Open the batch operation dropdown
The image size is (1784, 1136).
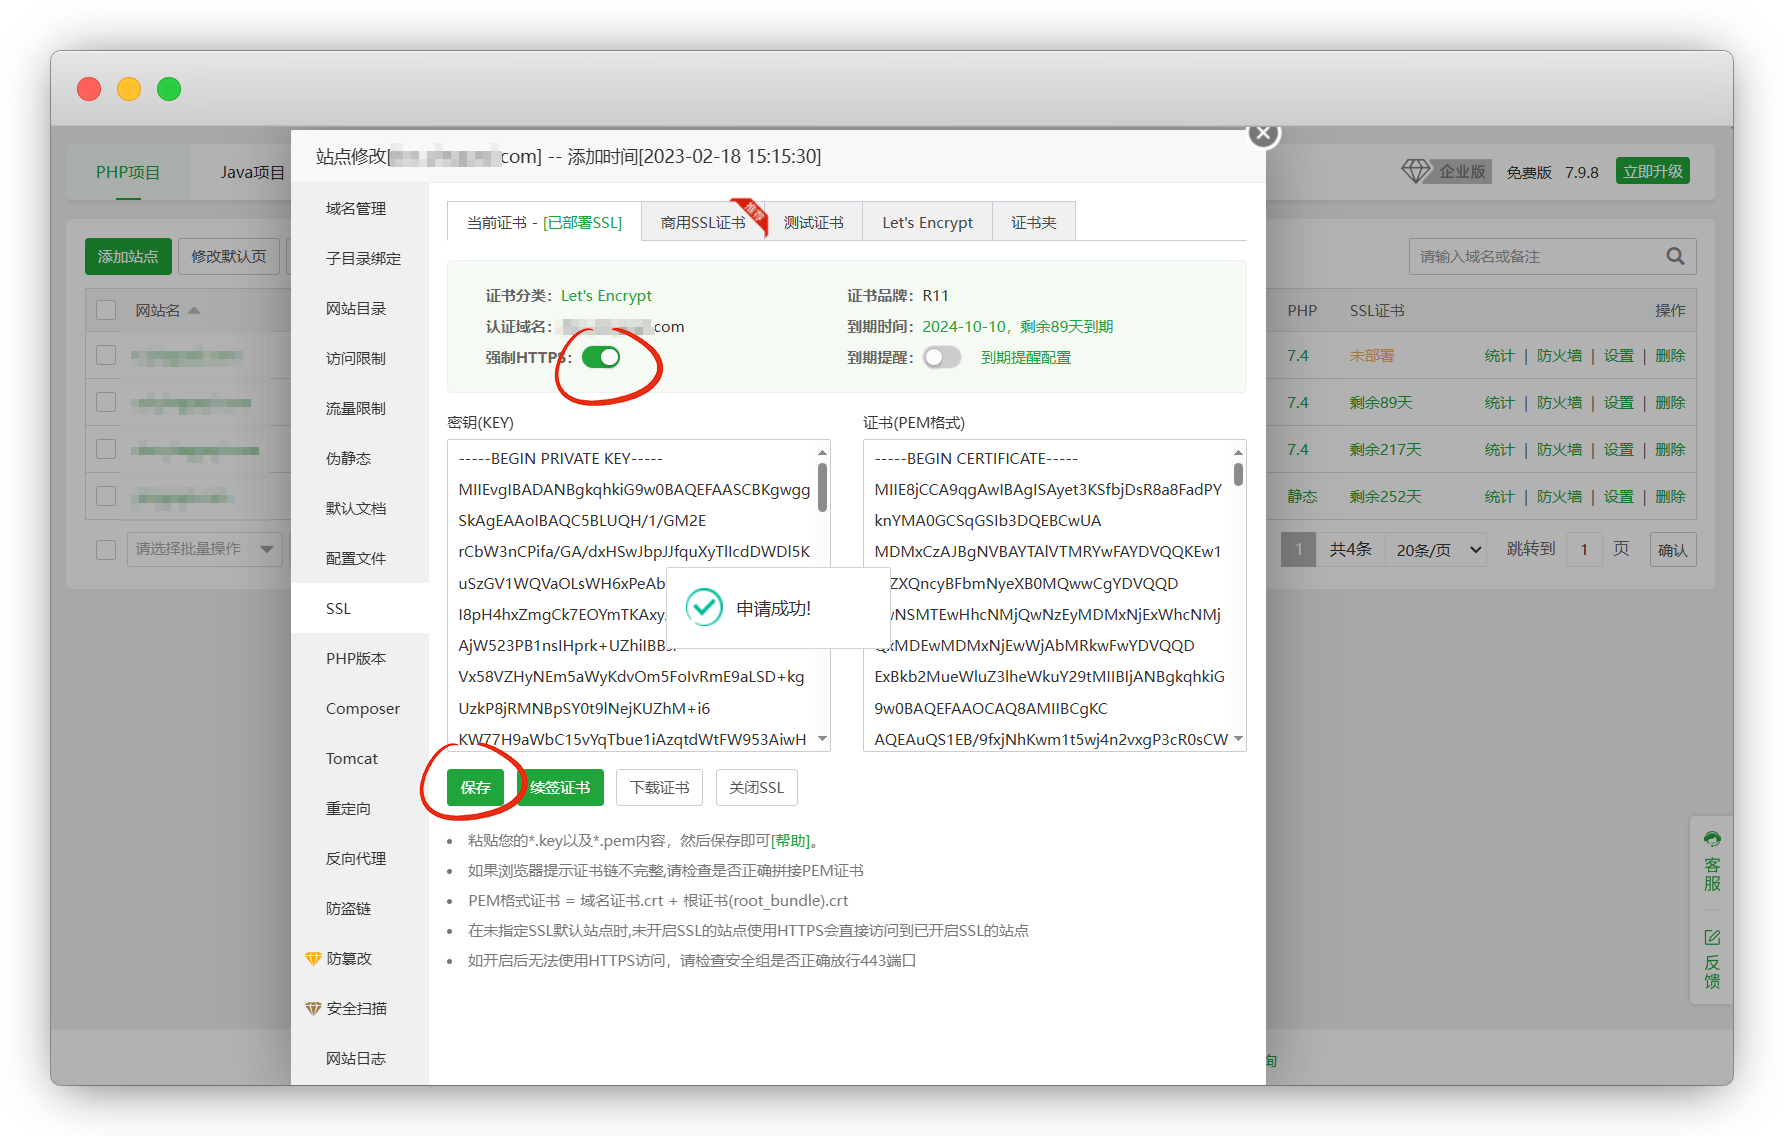[x=204, y=549]
